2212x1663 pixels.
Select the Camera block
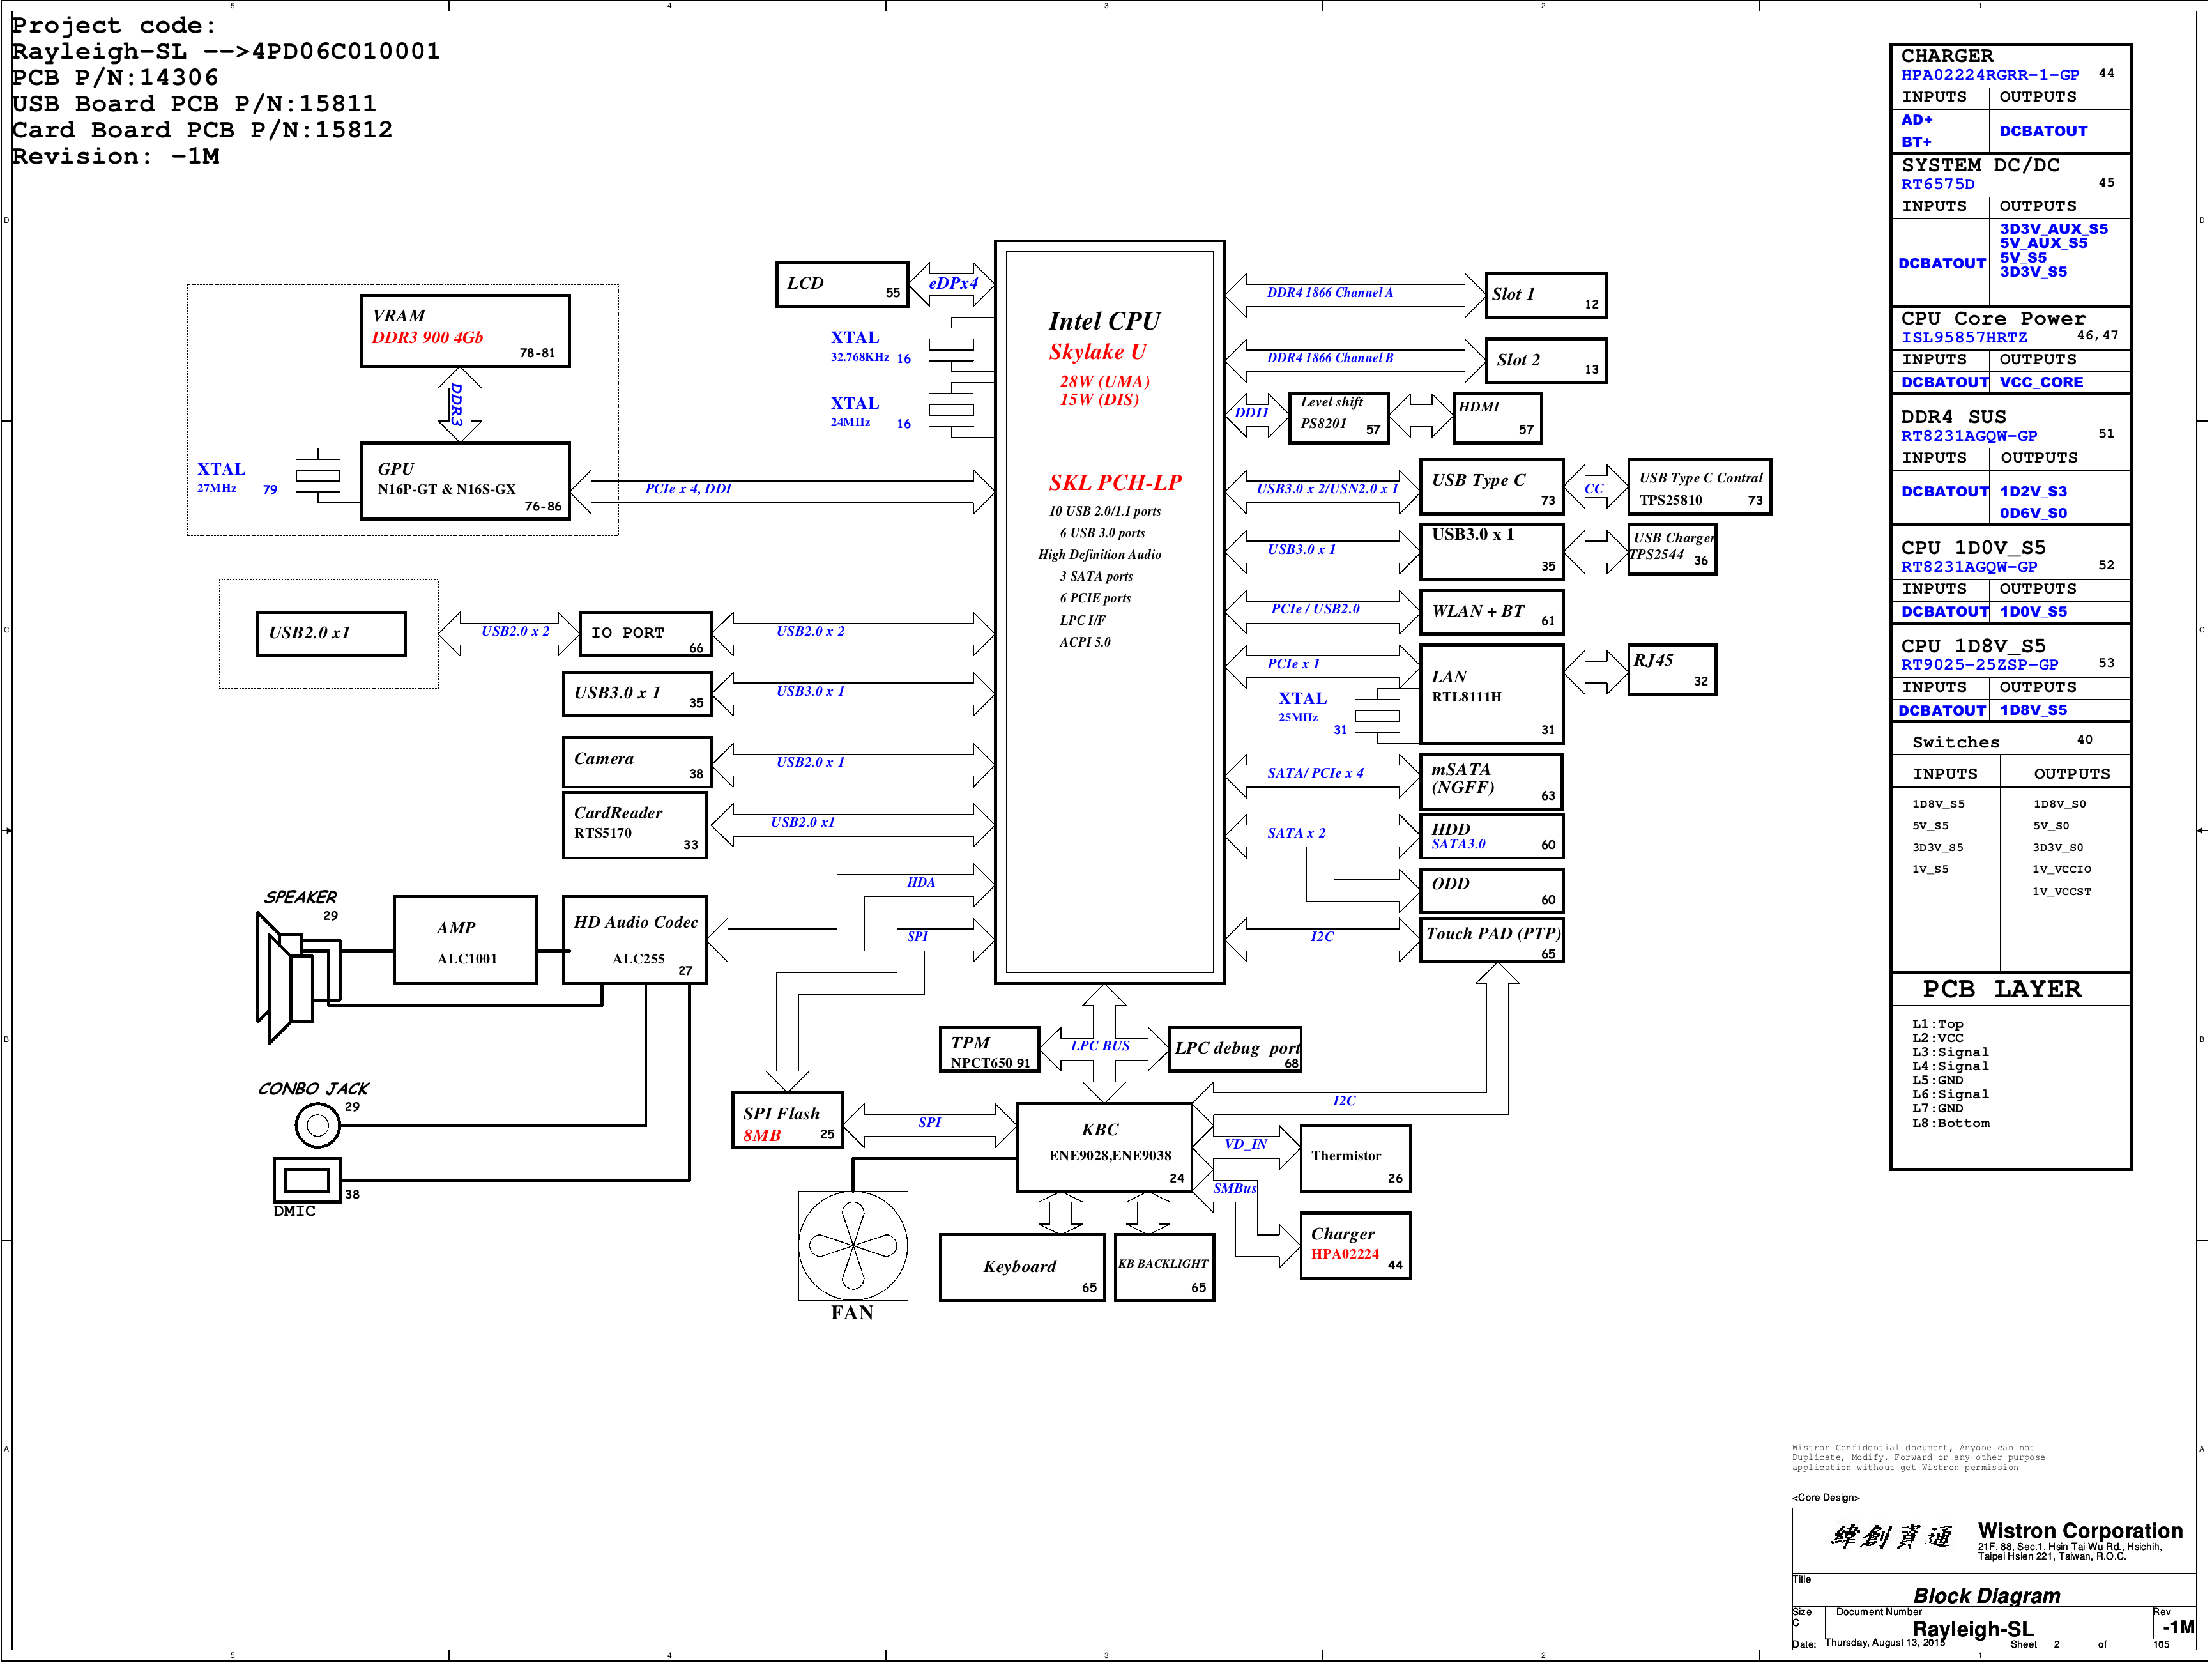637,762
